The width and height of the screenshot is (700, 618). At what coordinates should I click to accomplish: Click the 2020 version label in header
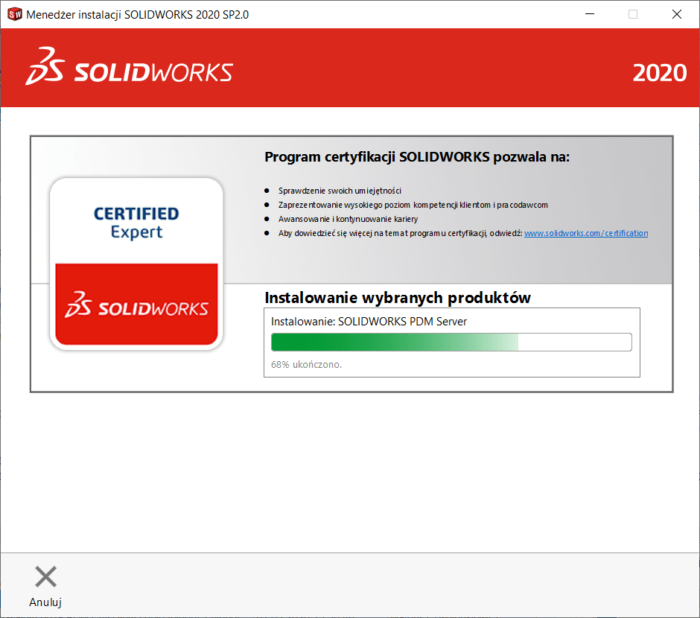pyautogui.click(x=659, y=73)
